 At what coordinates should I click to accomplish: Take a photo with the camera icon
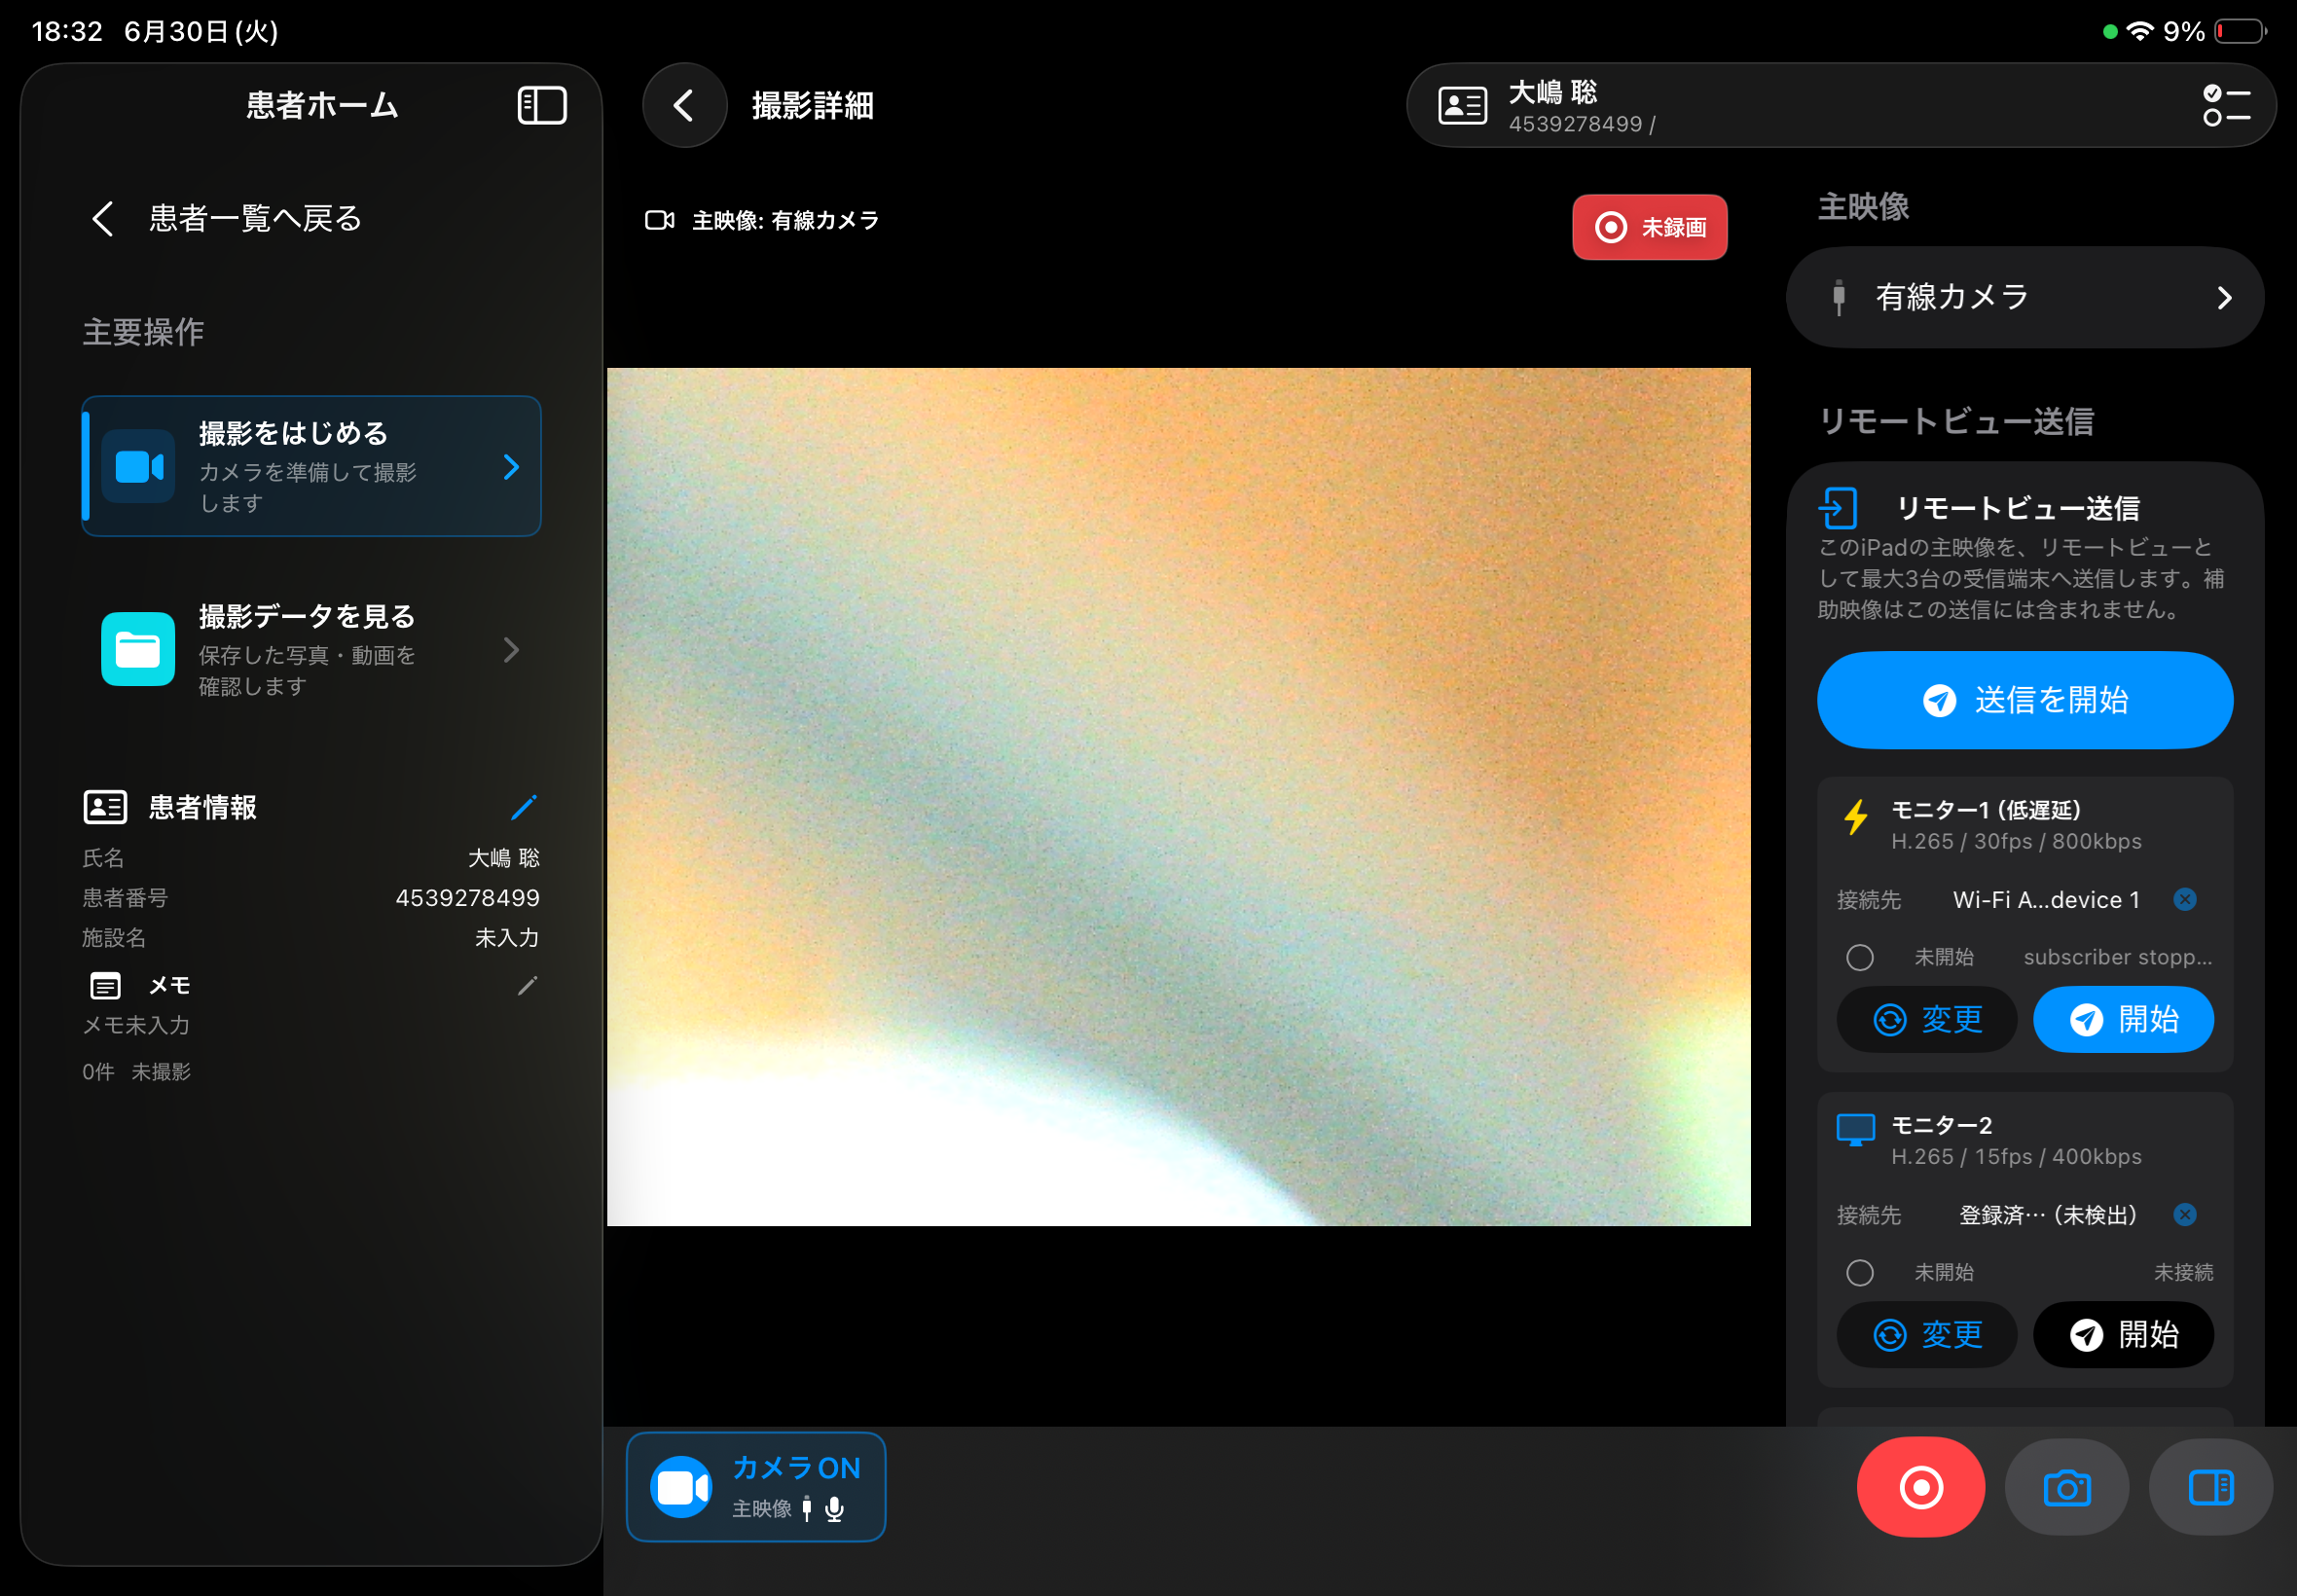(x=2067, y=1487)
